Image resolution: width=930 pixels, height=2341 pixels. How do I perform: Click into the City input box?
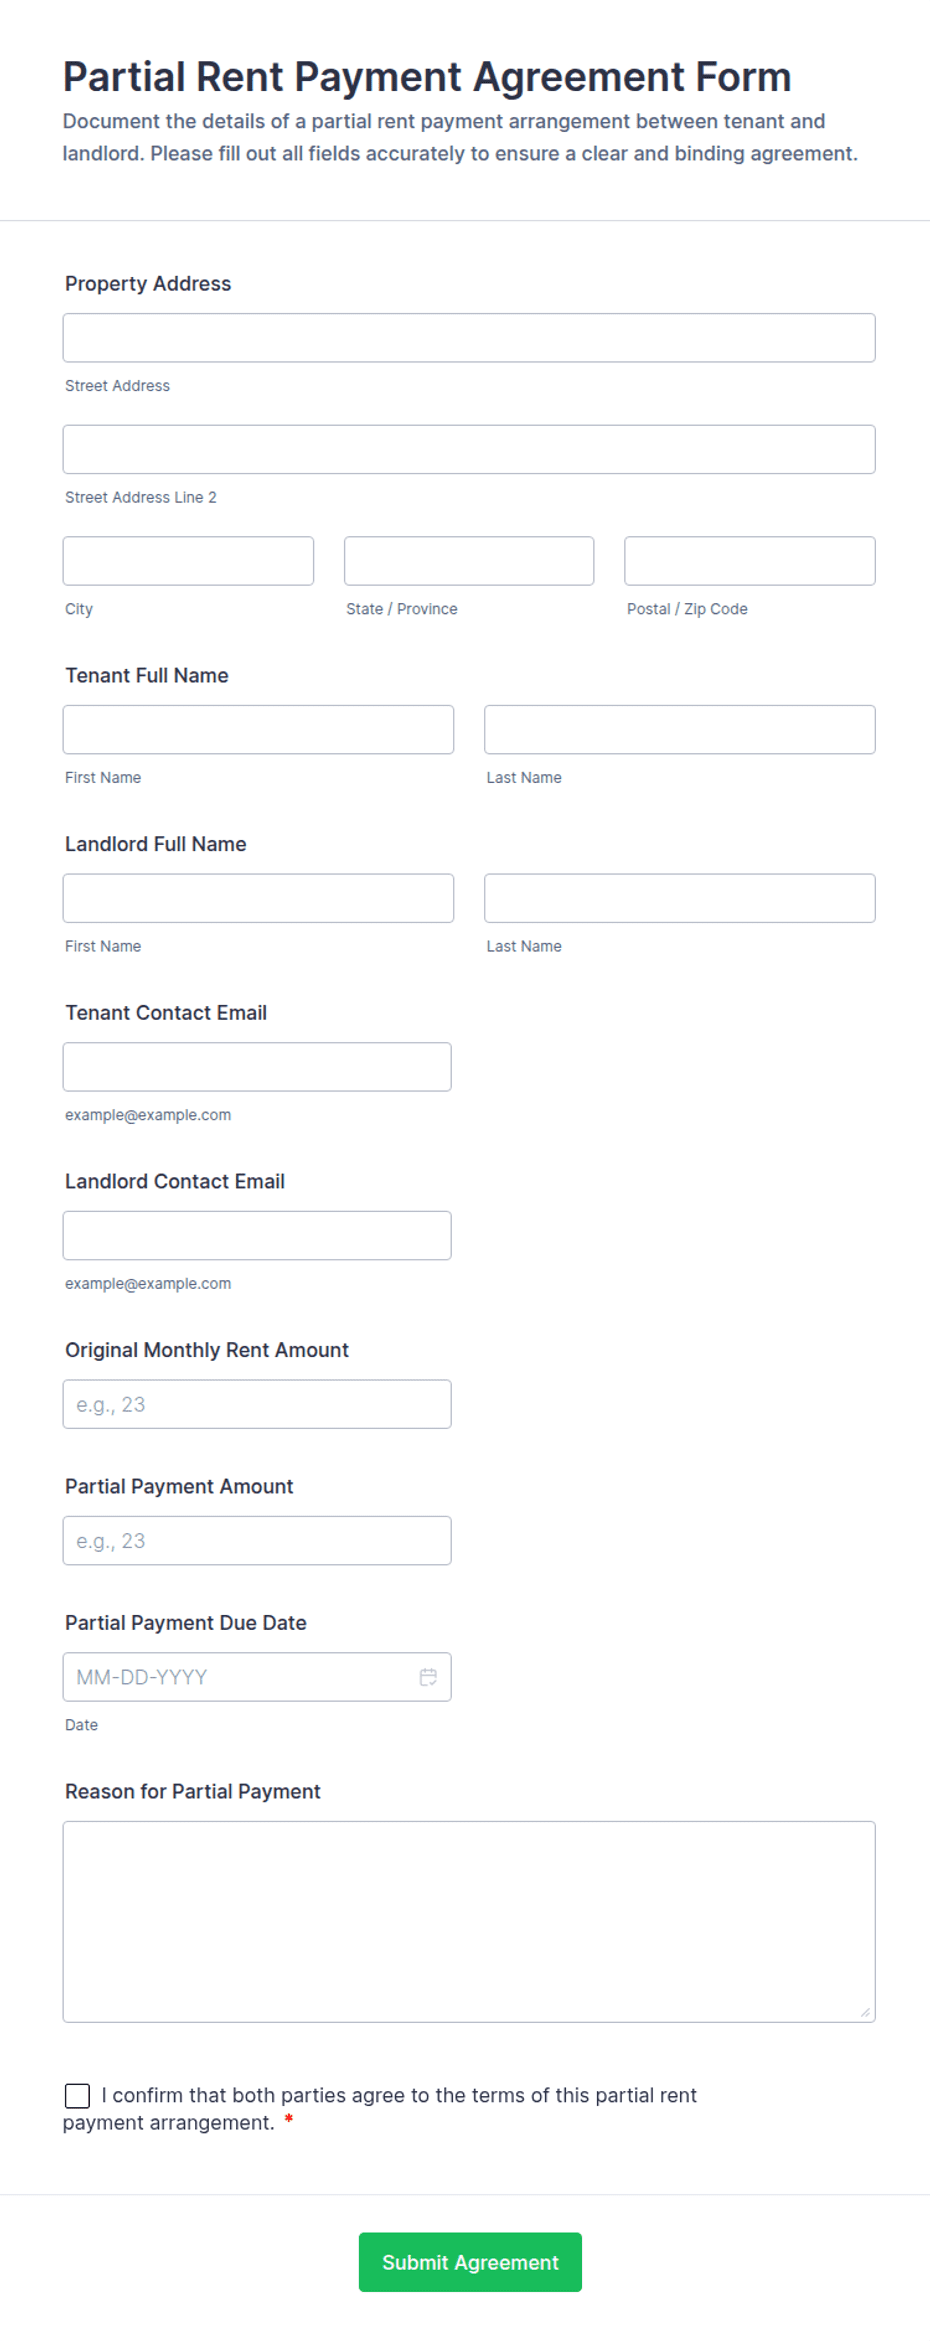tap(188, 561)
